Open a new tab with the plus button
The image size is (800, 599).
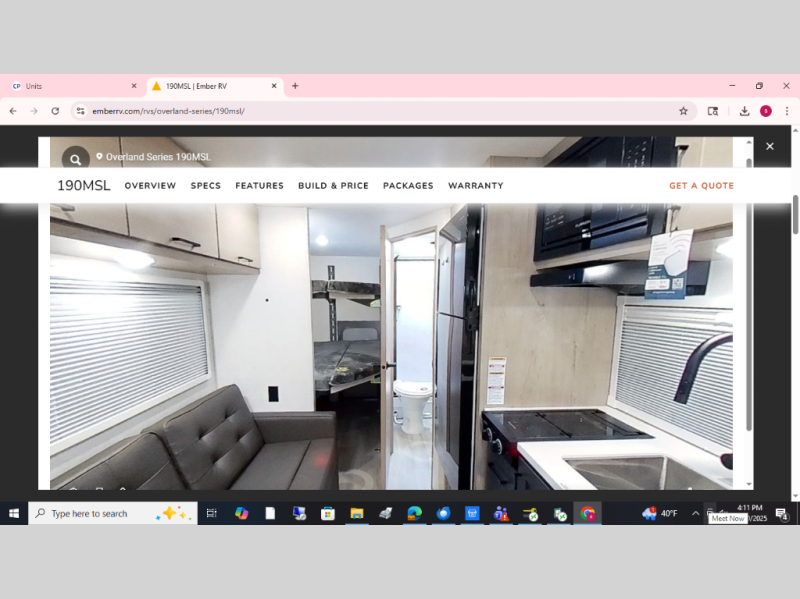click(x=294, y=86)
